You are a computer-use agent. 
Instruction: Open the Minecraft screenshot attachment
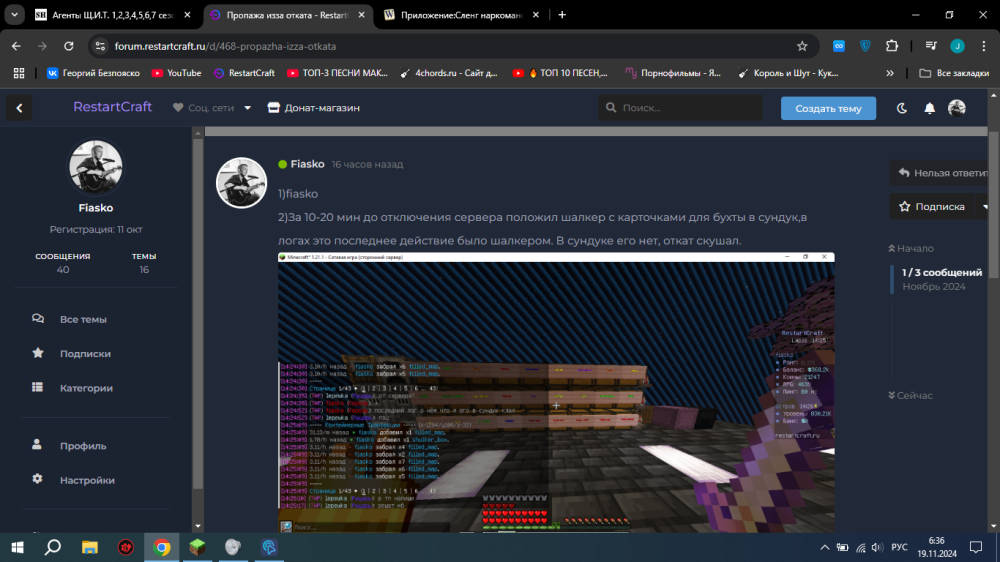tap(556, 392)
